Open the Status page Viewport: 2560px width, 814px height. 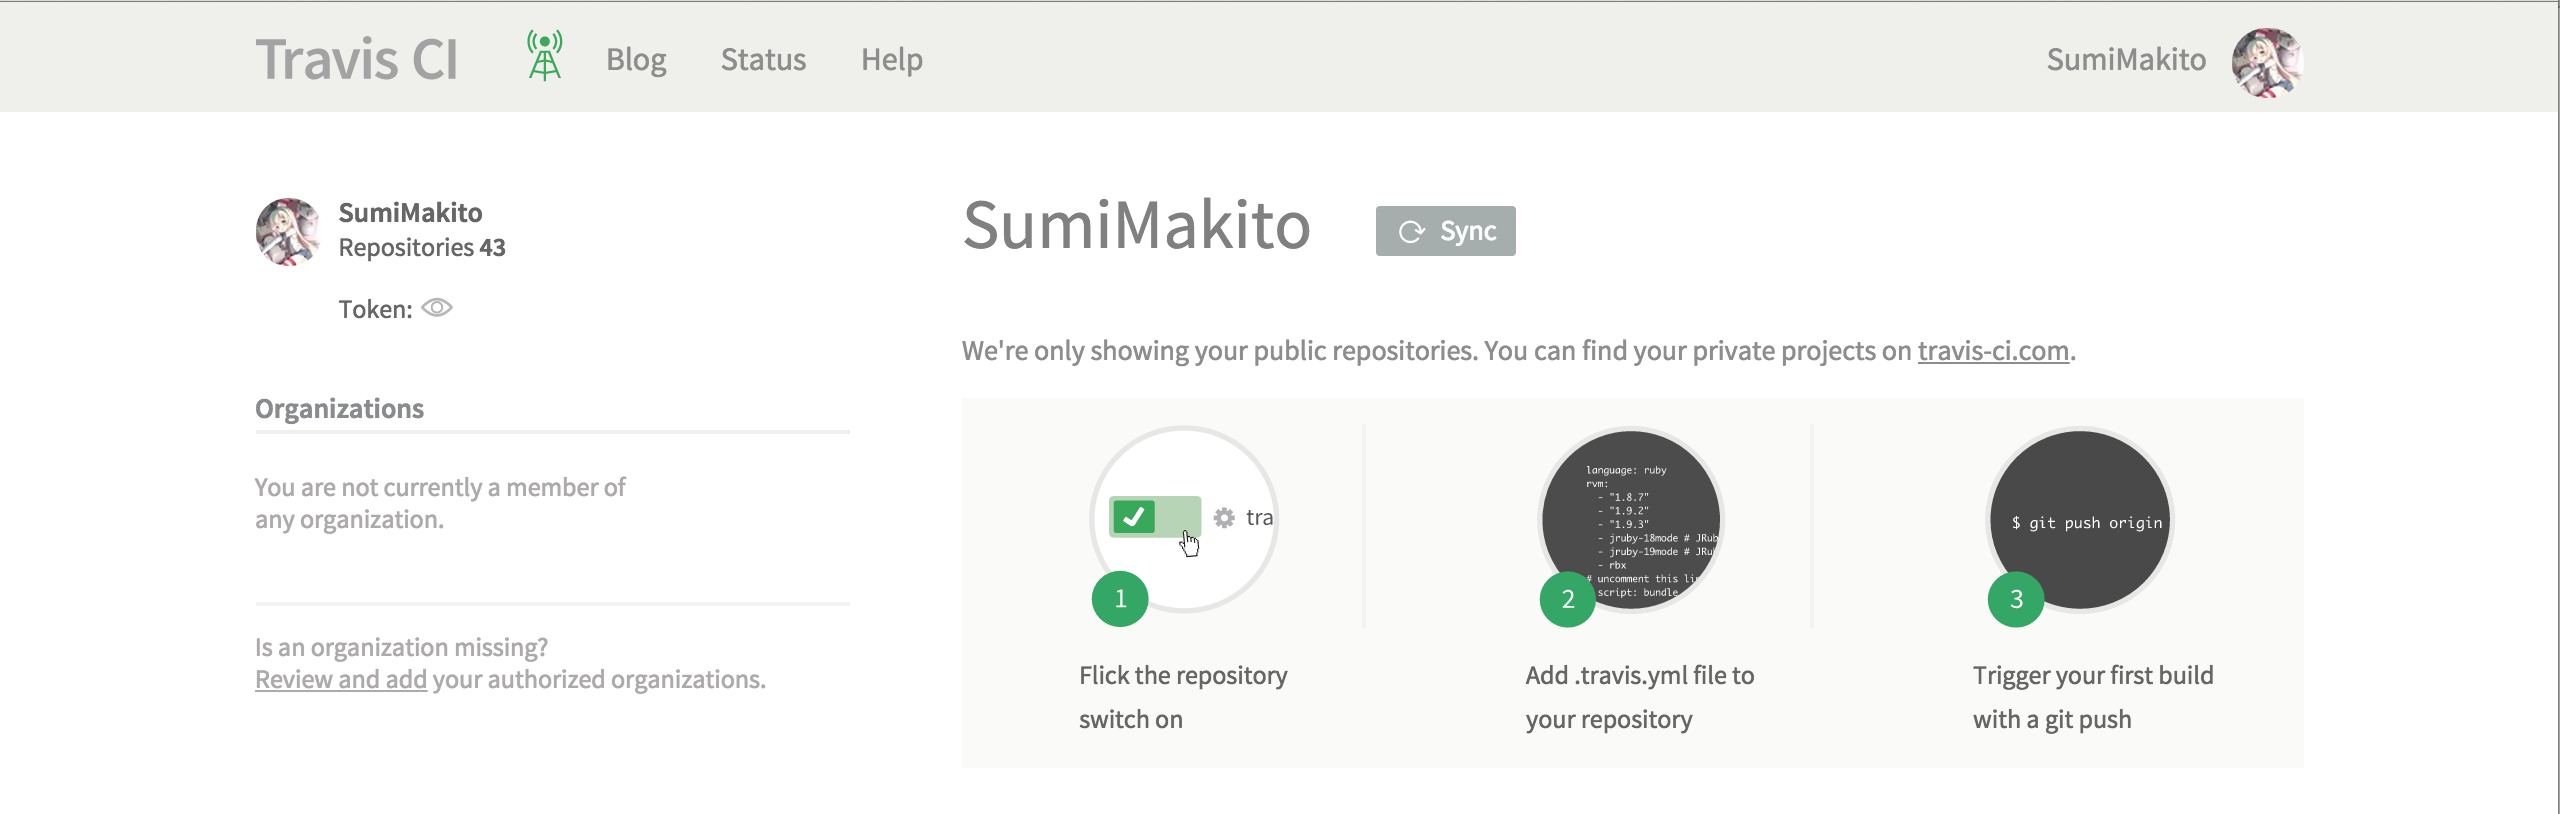pos(763,60)
